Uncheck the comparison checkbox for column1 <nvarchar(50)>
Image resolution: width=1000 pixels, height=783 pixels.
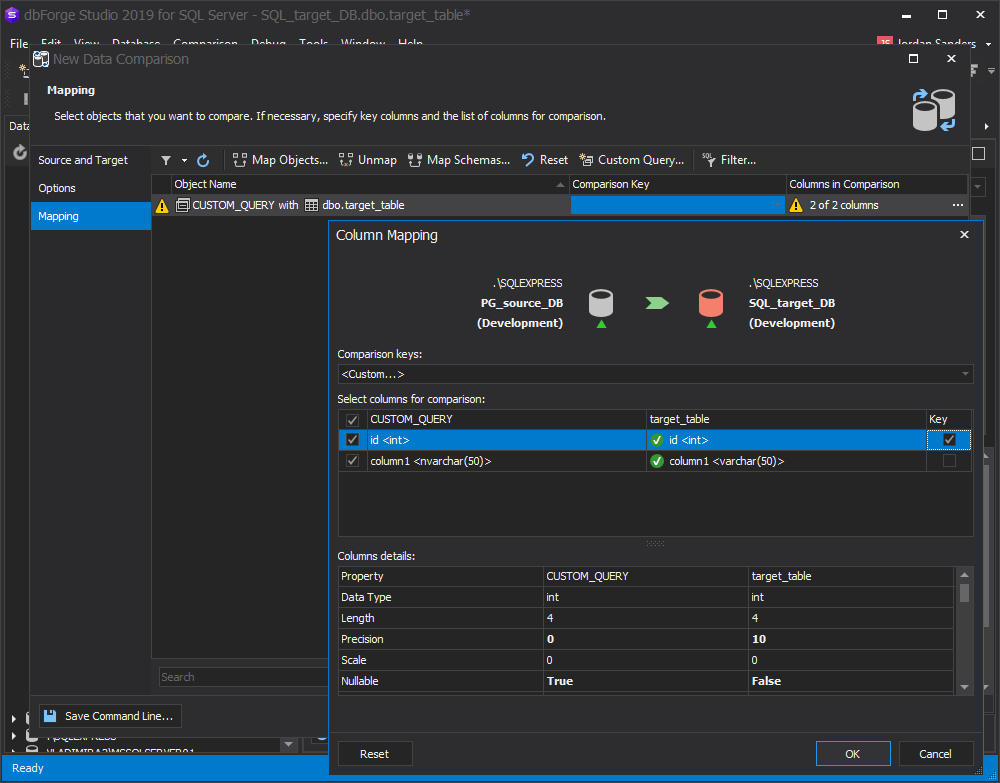(x=352, y=460)
